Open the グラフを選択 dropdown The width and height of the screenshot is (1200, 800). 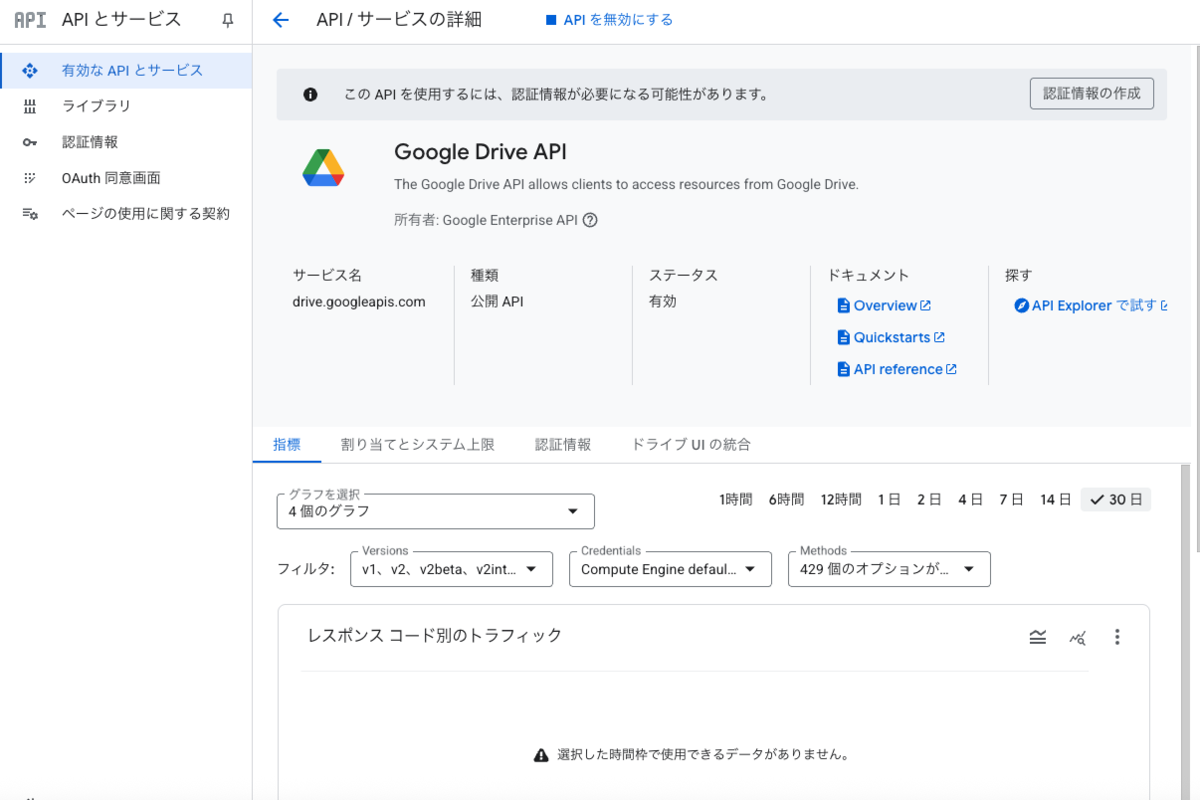point(436,511)
